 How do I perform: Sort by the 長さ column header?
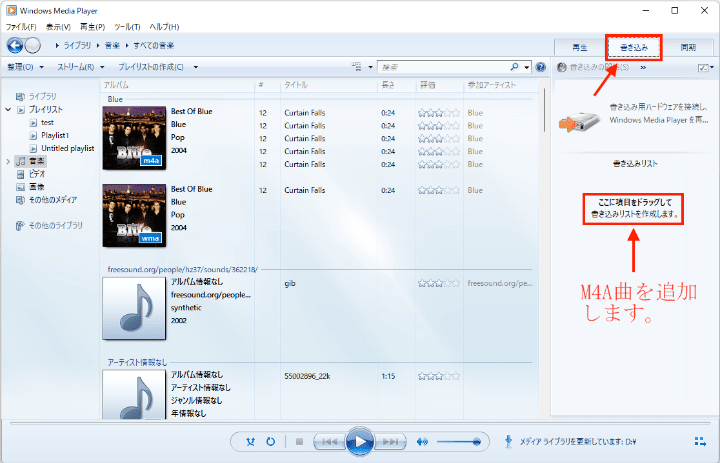tap(396, 85)
